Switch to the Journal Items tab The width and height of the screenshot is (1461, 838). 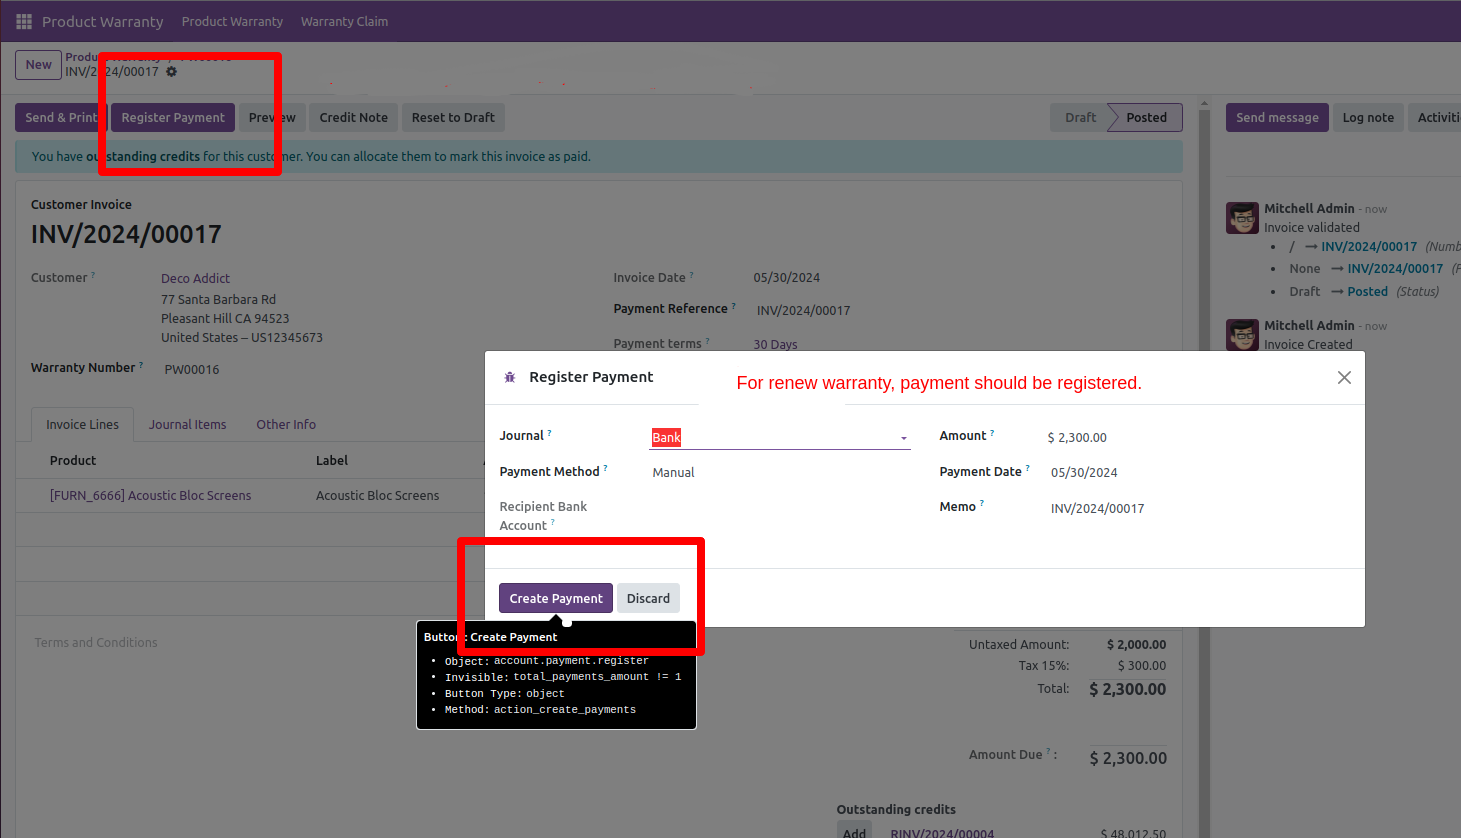click(x=187, y=424)
